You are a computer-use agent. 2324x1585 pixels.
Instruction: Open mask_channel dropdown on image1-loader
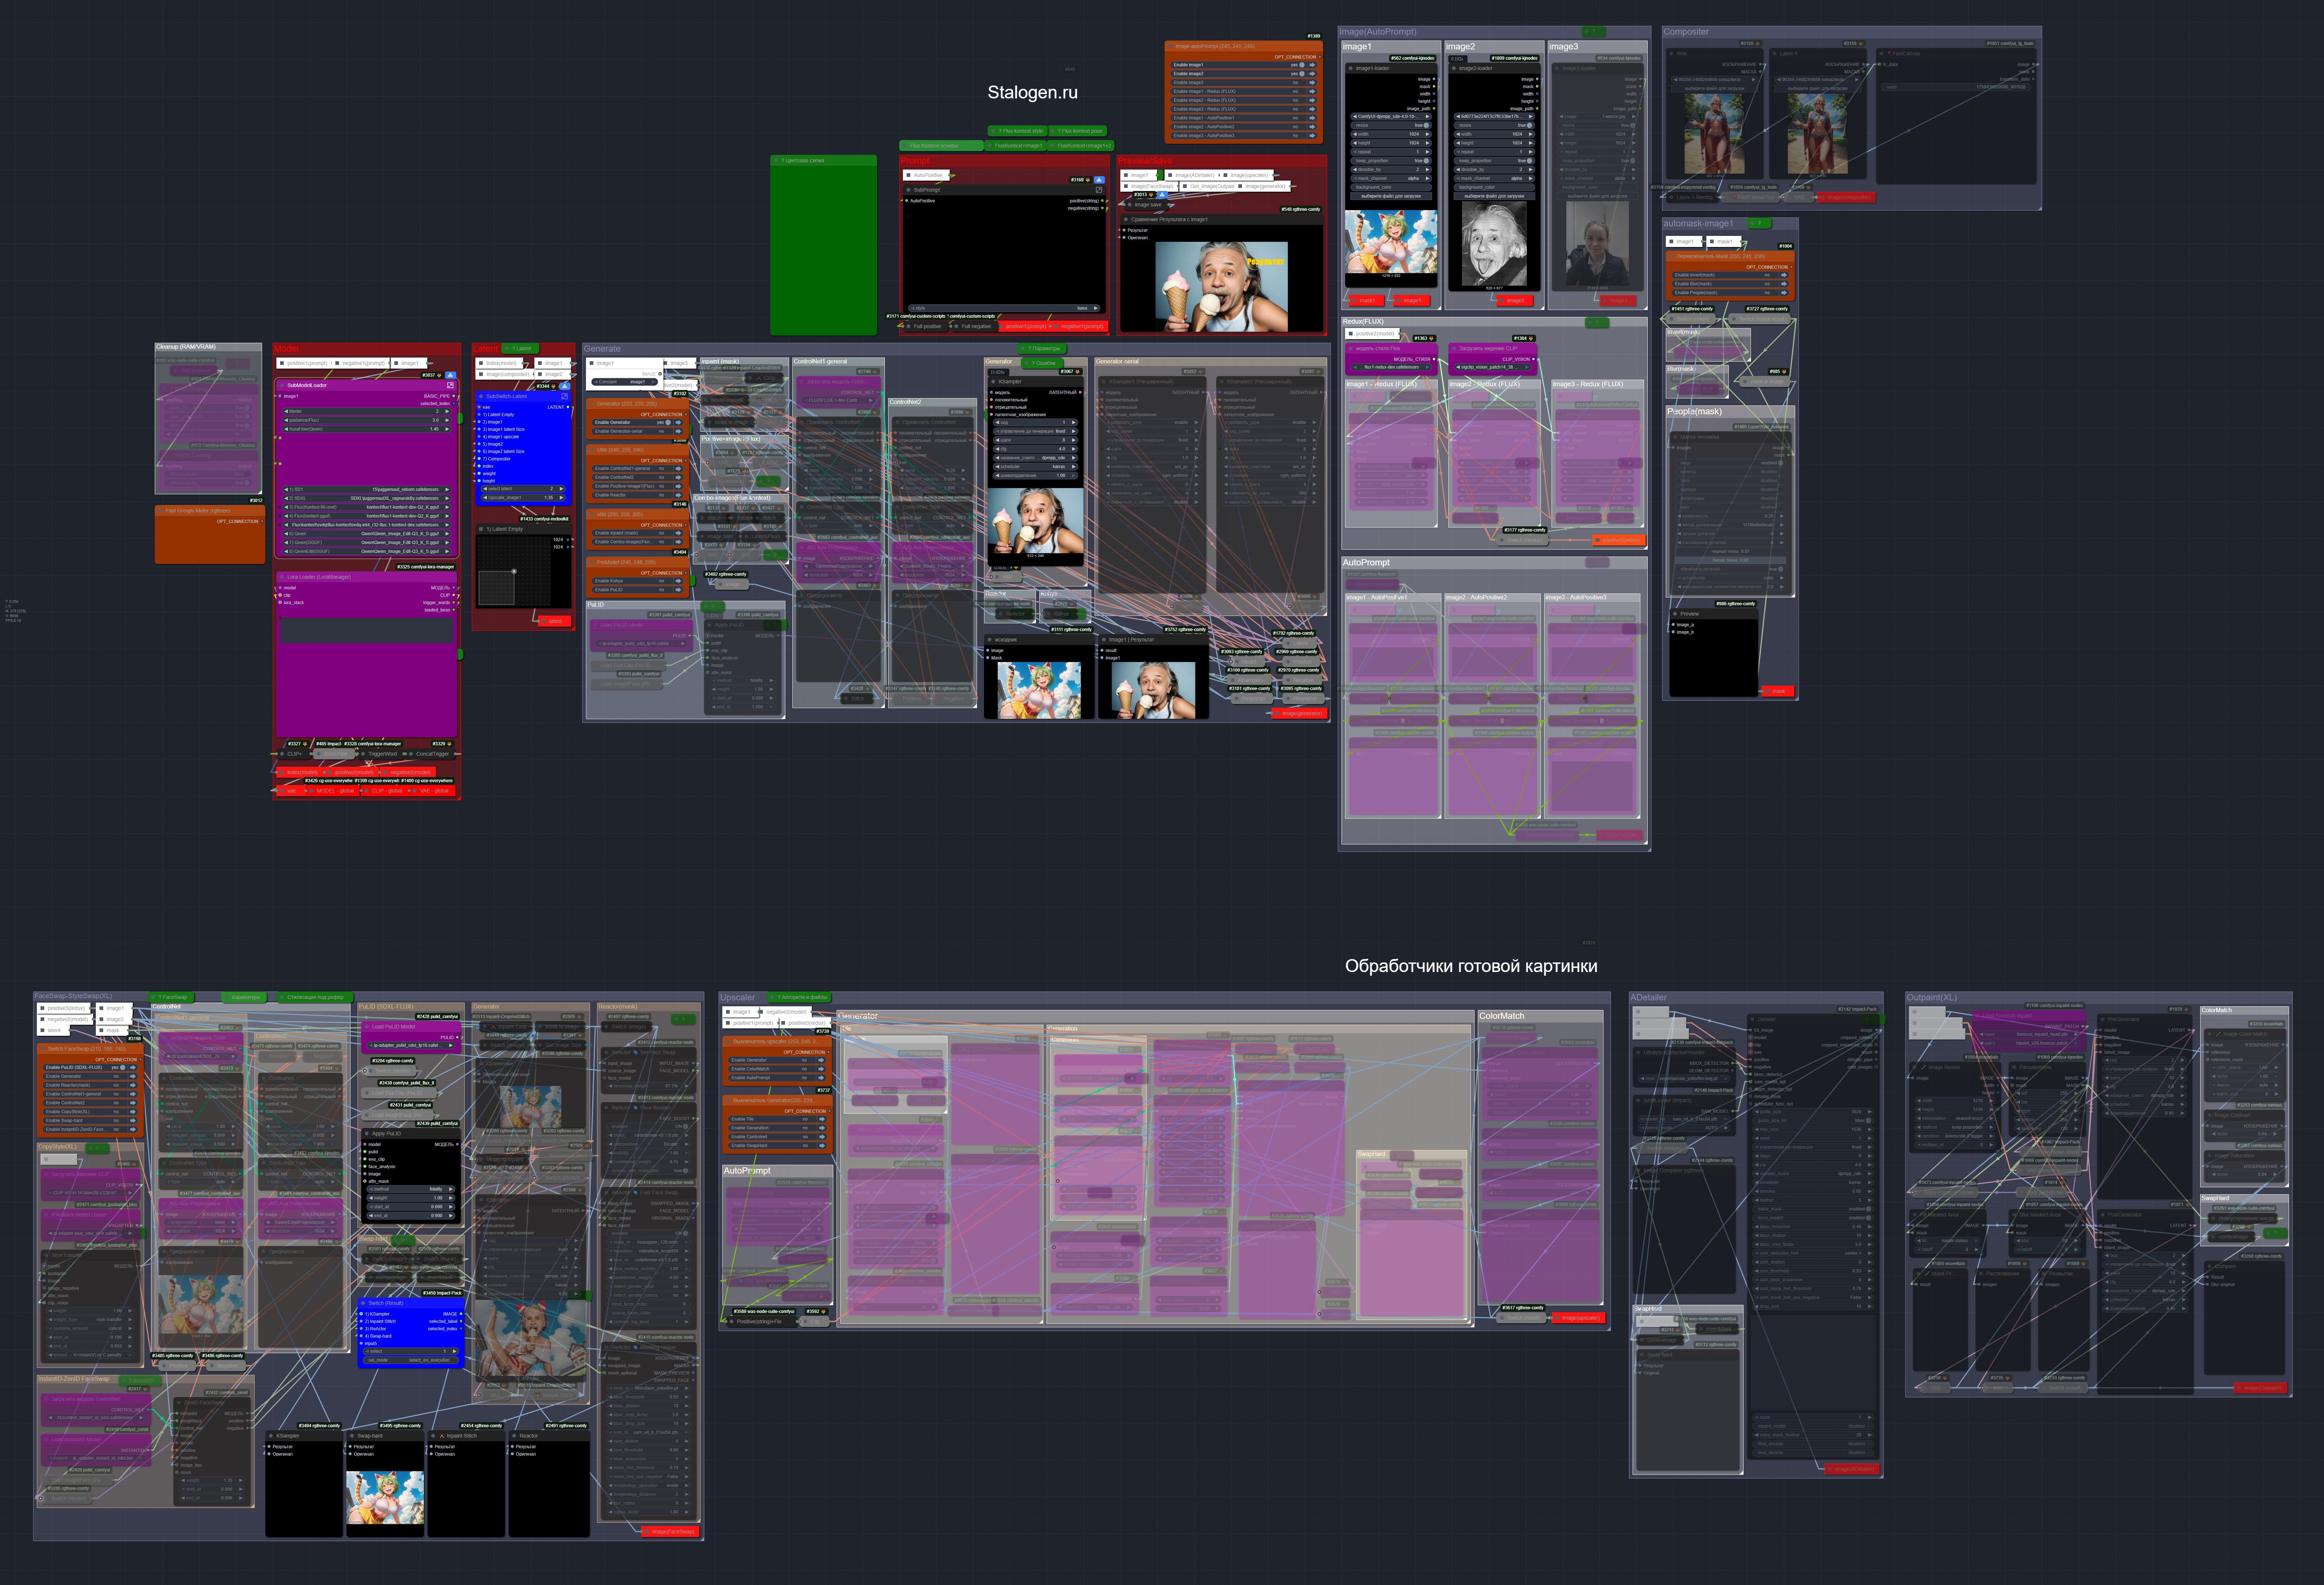pos(1391,178)
